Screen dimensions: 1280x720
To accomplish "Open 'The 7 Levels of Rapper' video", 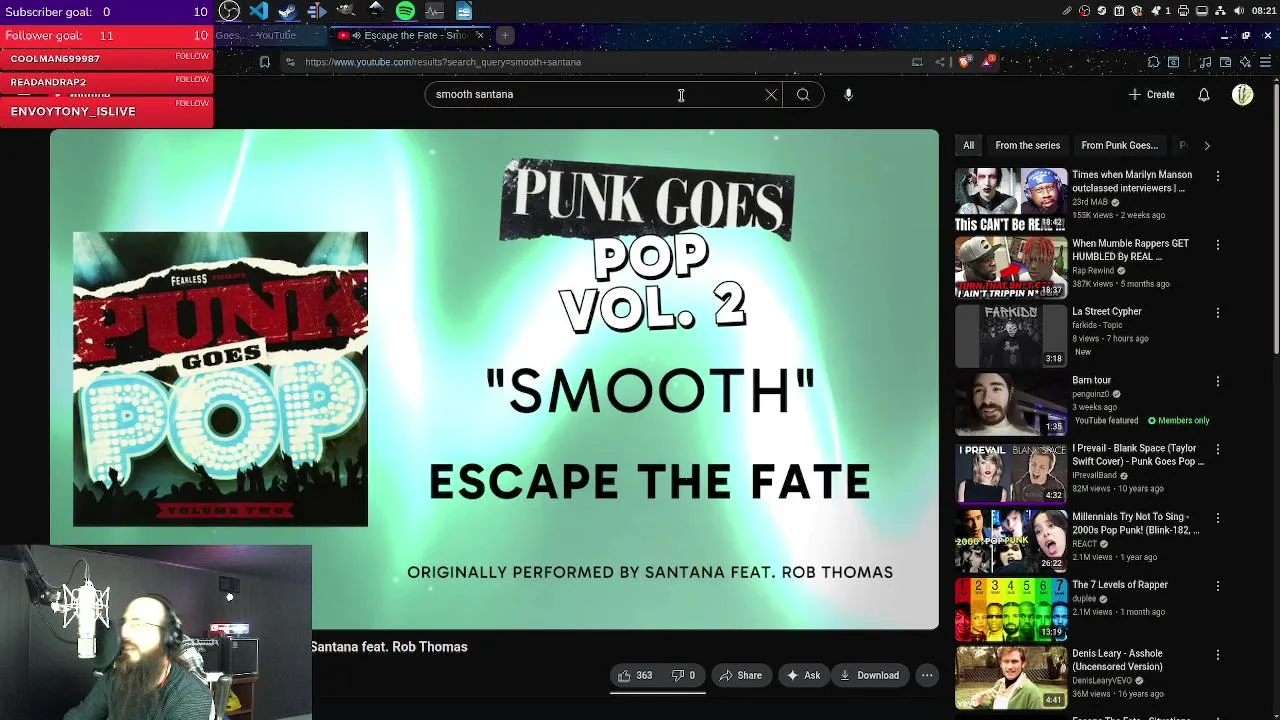I will (1011, 610).
